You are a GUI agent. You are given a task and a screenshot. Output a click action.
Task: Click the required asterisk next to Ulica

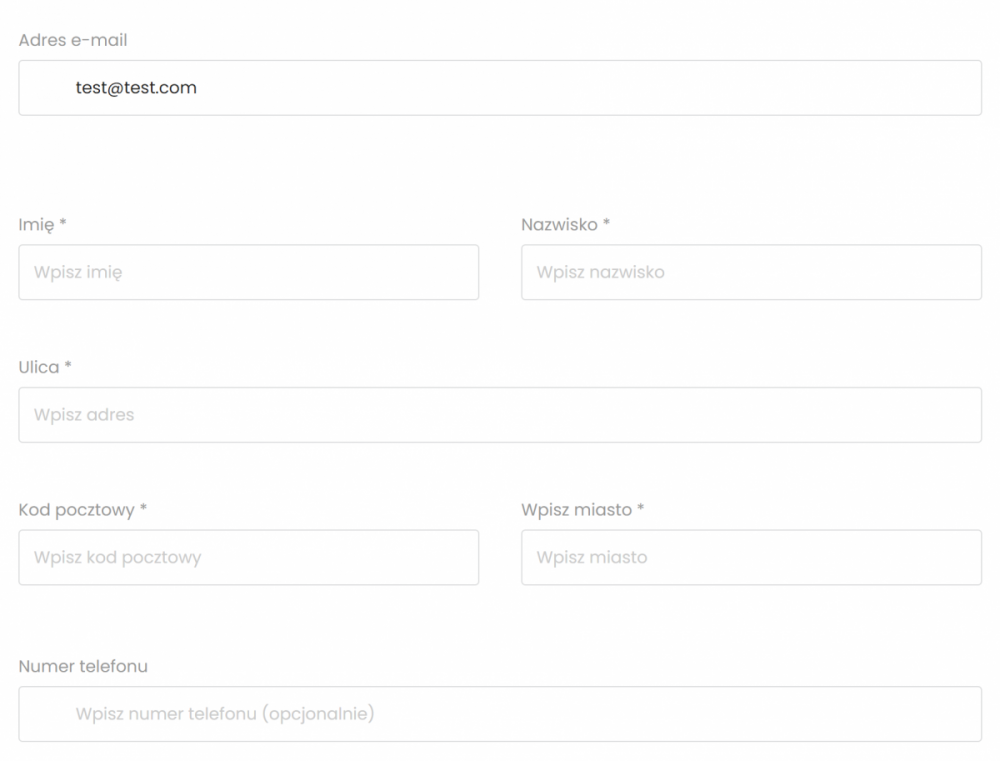pyautogui.click(x=68, y=366)
